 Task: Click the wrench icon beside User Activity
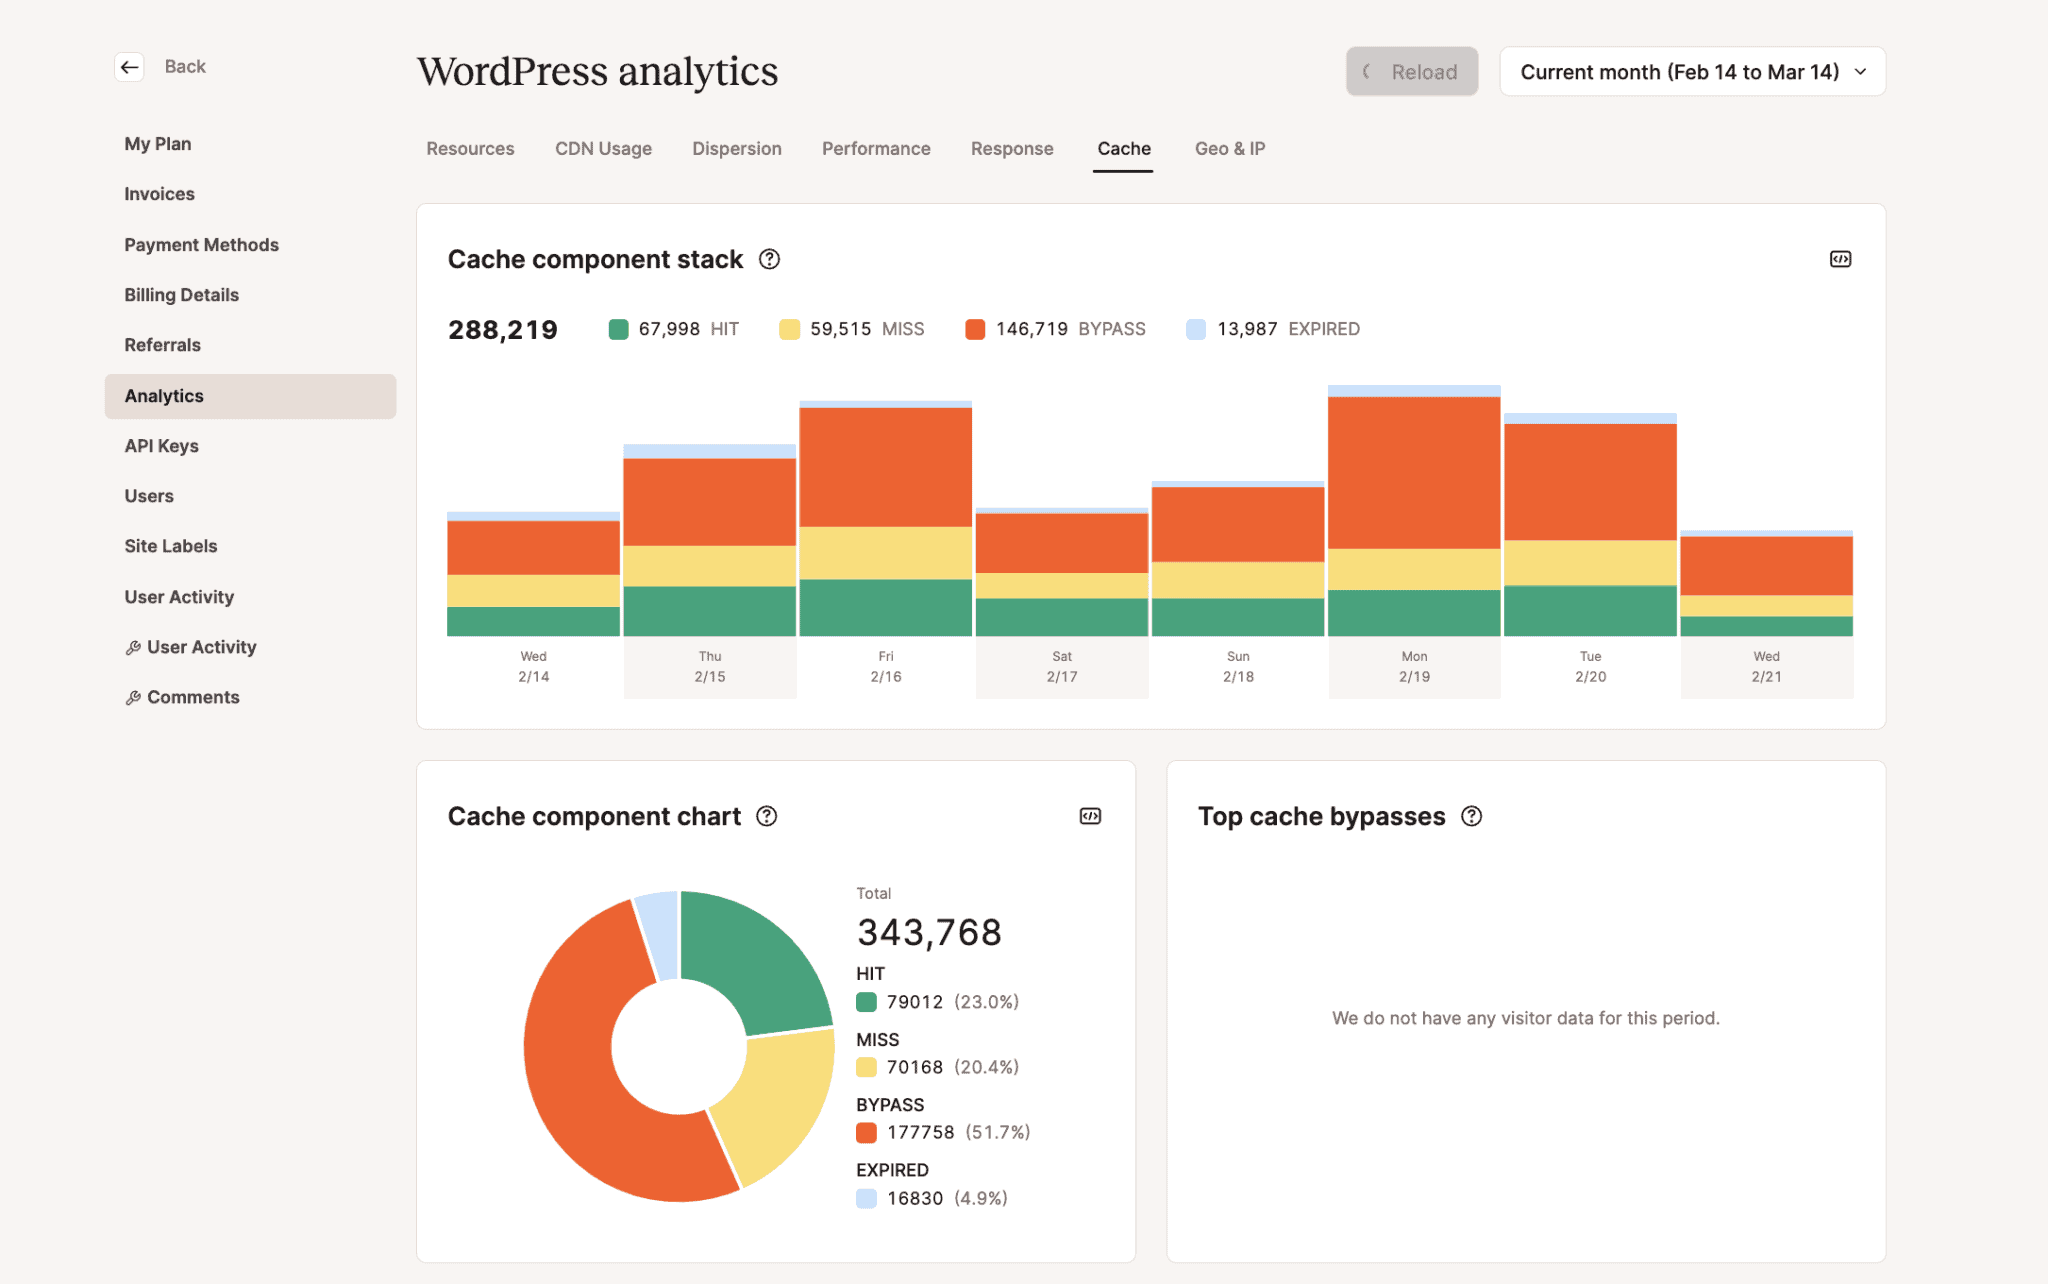[133, 647]
